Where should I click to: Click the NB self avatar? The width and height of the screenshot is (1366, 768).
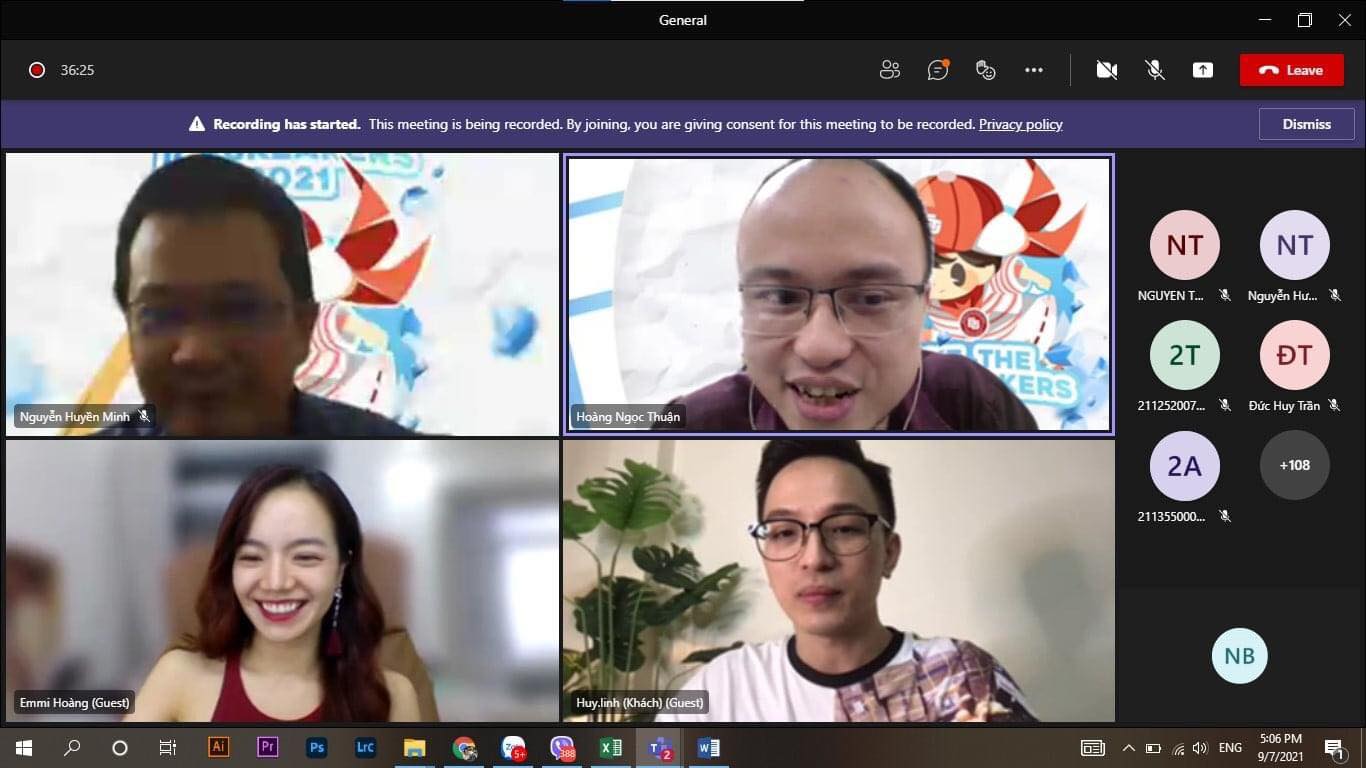pyautogui.click(x=1240, y=656)
